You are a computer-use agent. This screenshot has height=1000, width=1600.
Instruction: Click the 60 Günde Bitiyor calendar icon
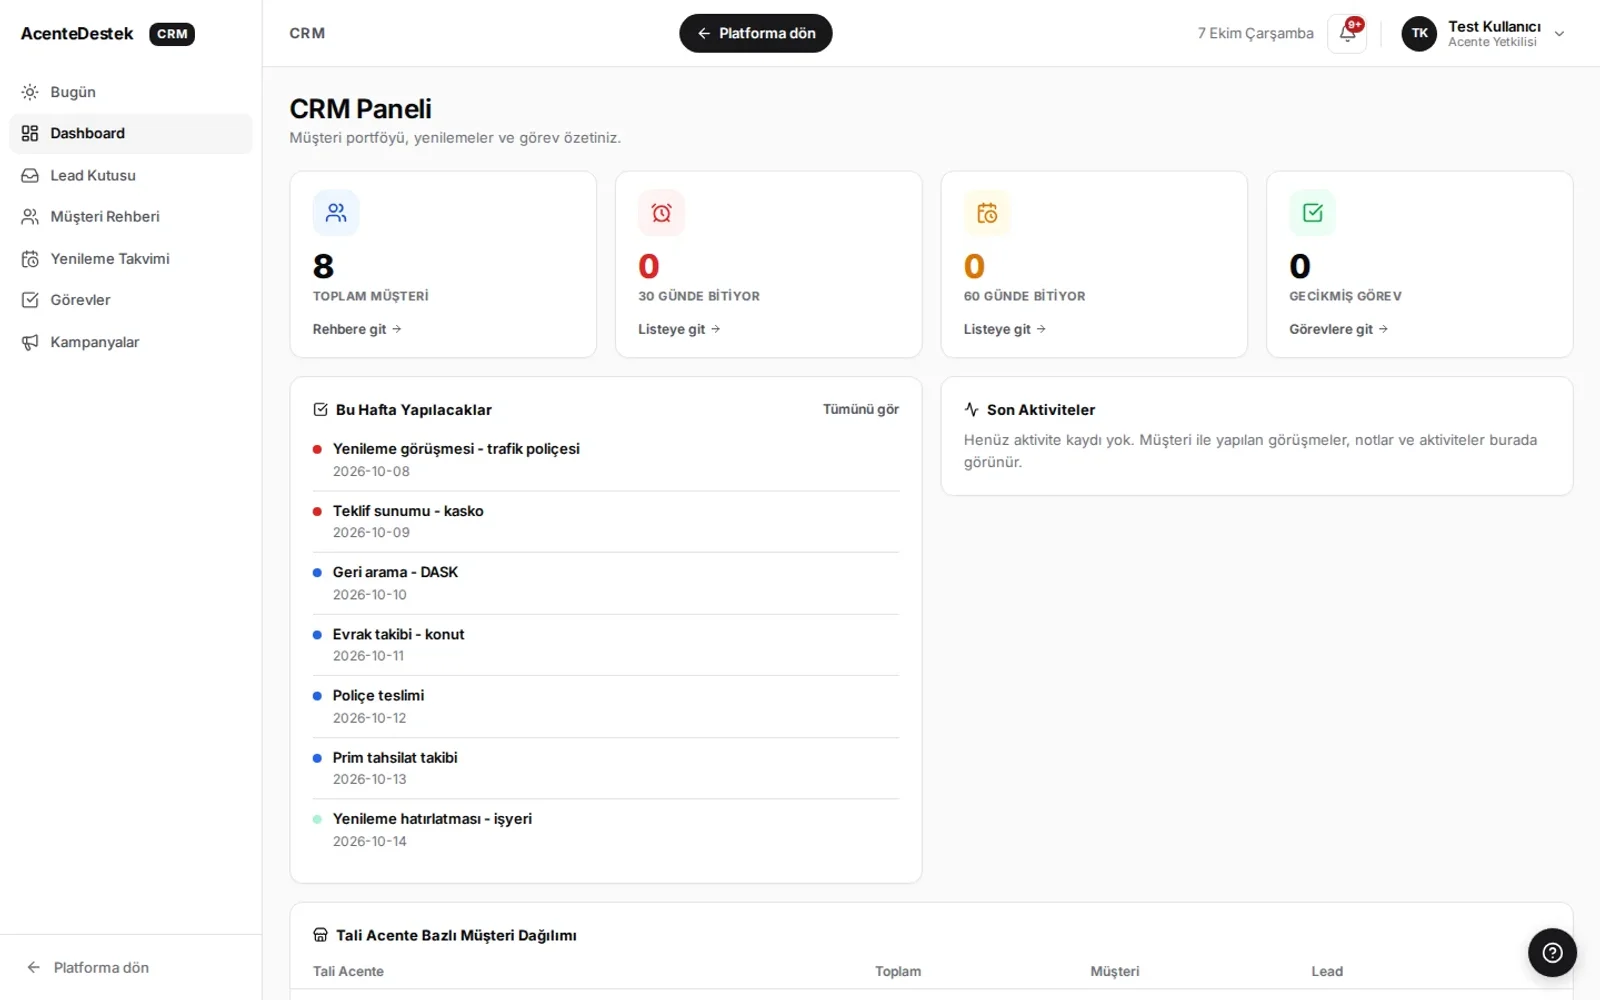coord(987,213)
